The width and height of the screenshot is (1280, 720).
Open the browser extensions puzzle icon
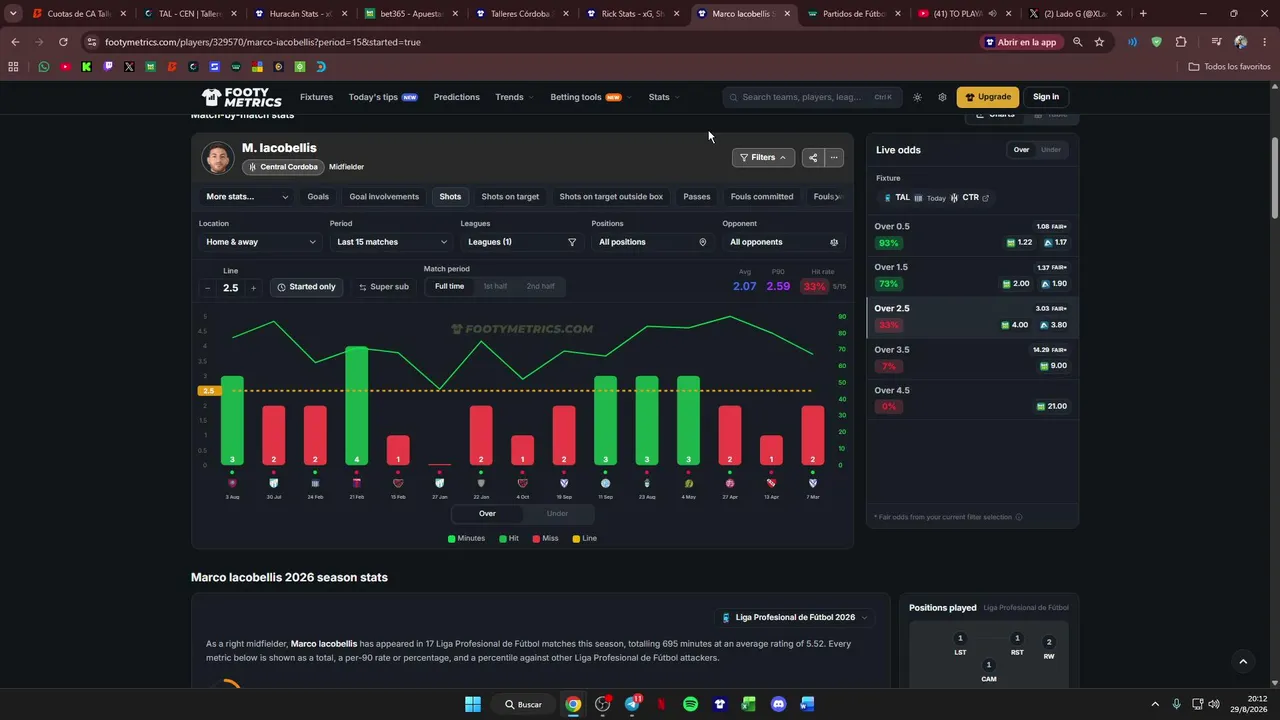pos(1181,42)
